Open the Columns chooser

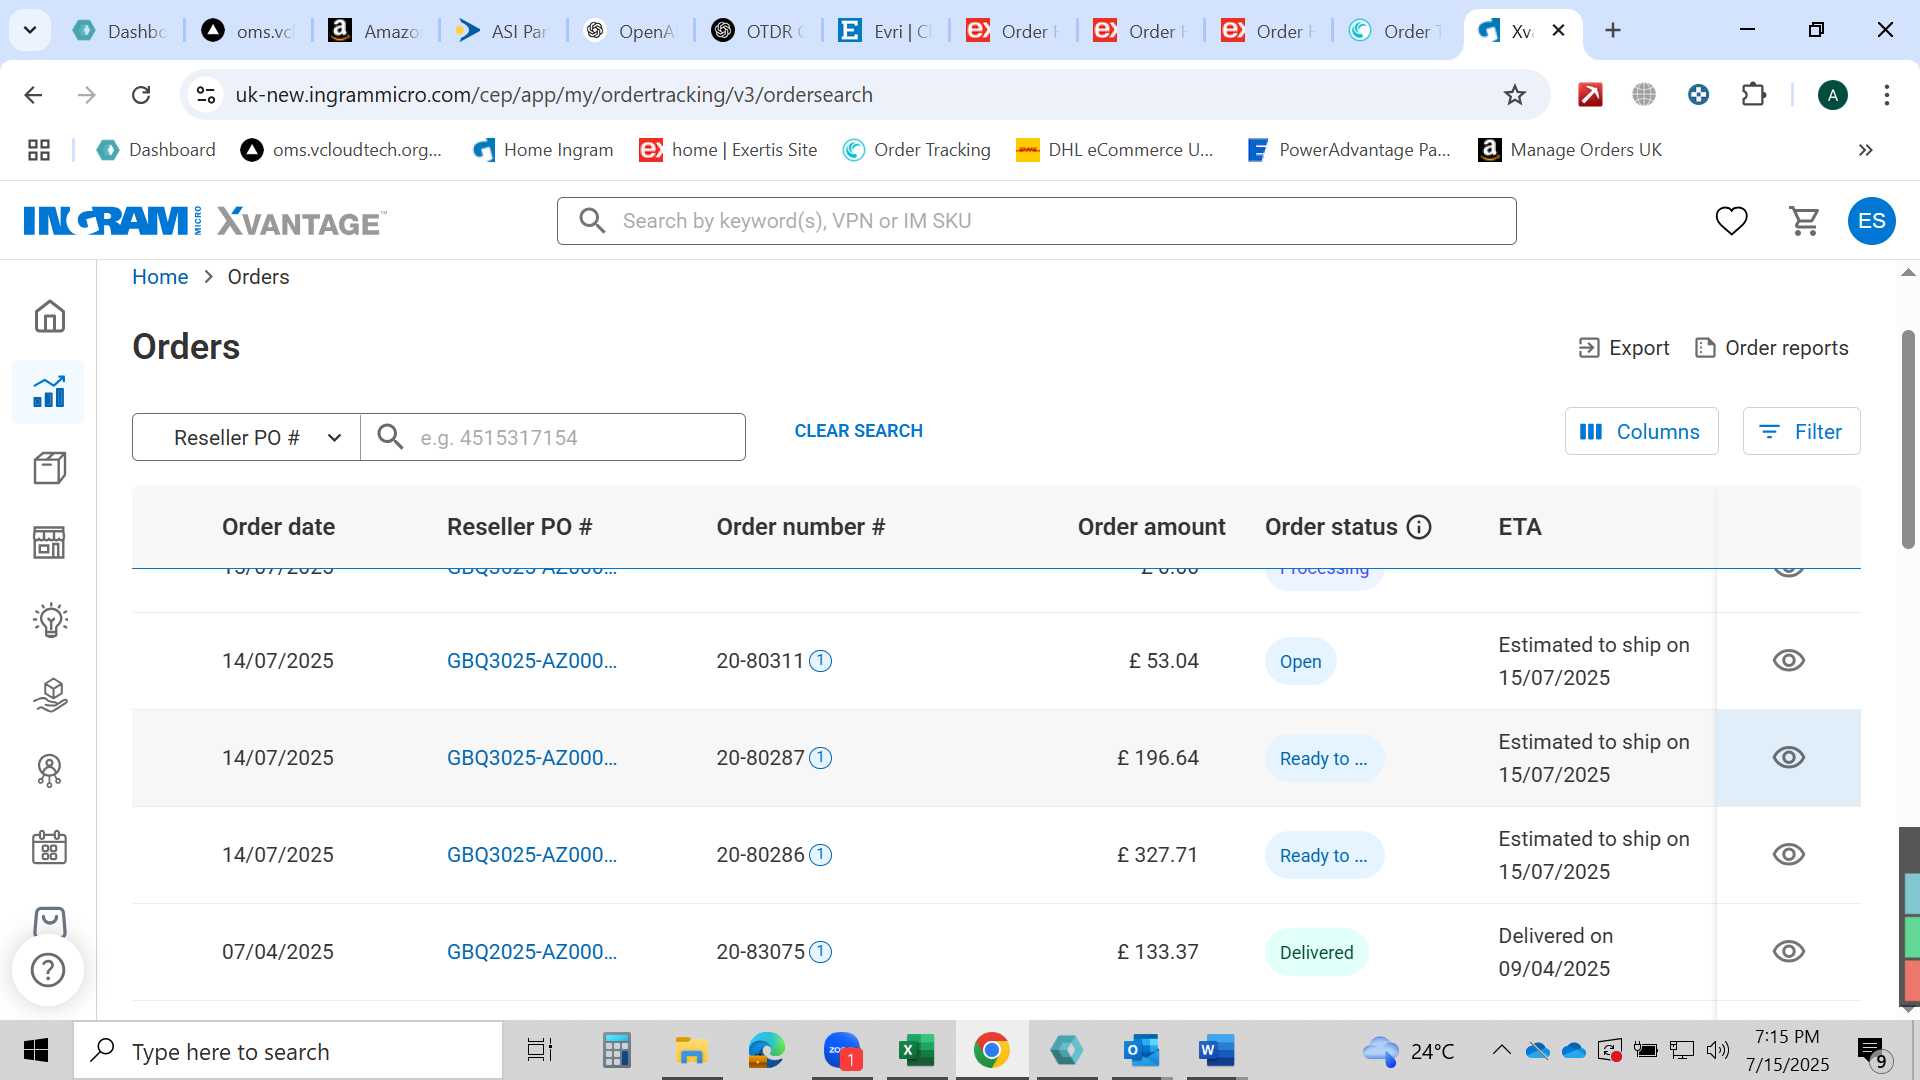click(x=1641, y=431)
